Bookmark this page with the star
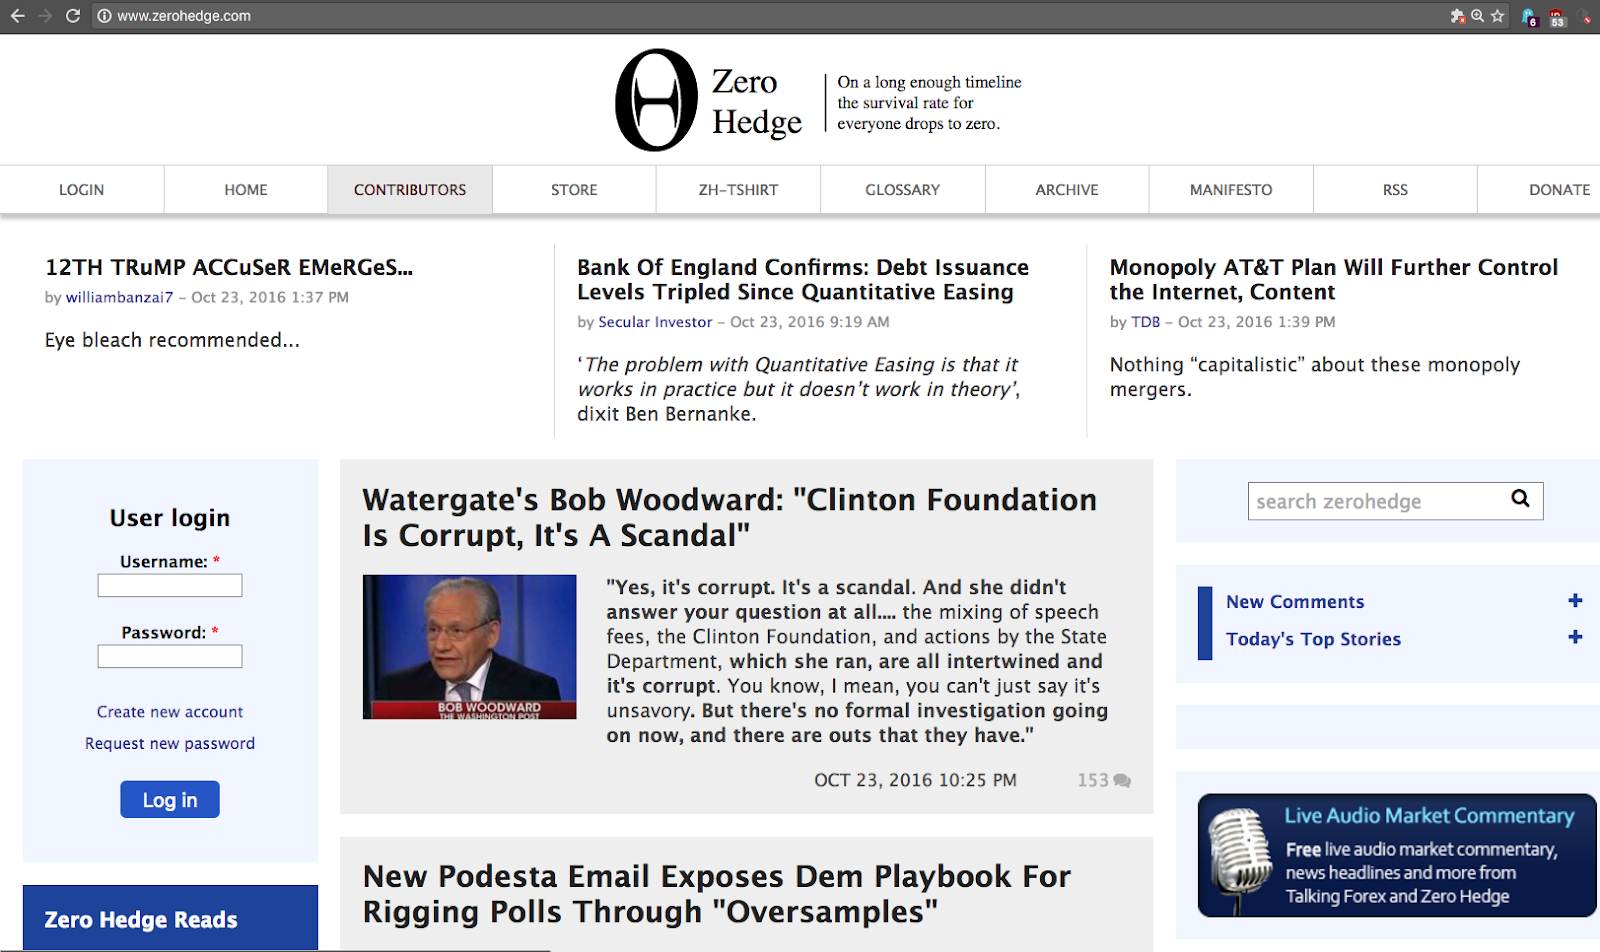Image resolution: width=1600 pixels, height=952 pixels. [1497, 16]
